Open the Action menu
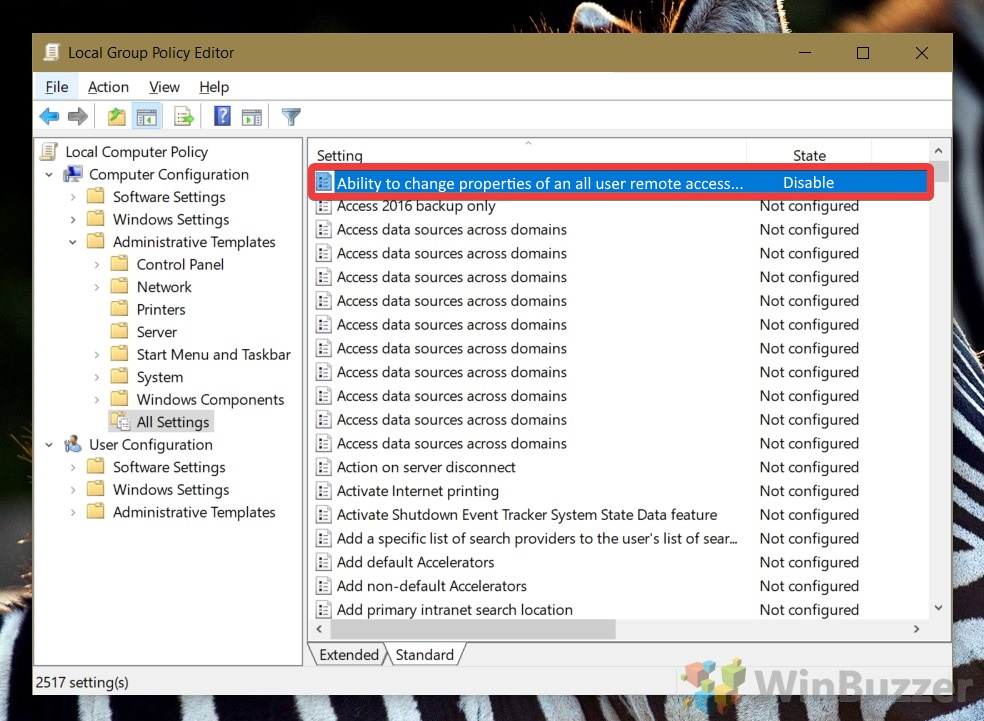Screen dimensions: 984x721 (x=108, y=87)
